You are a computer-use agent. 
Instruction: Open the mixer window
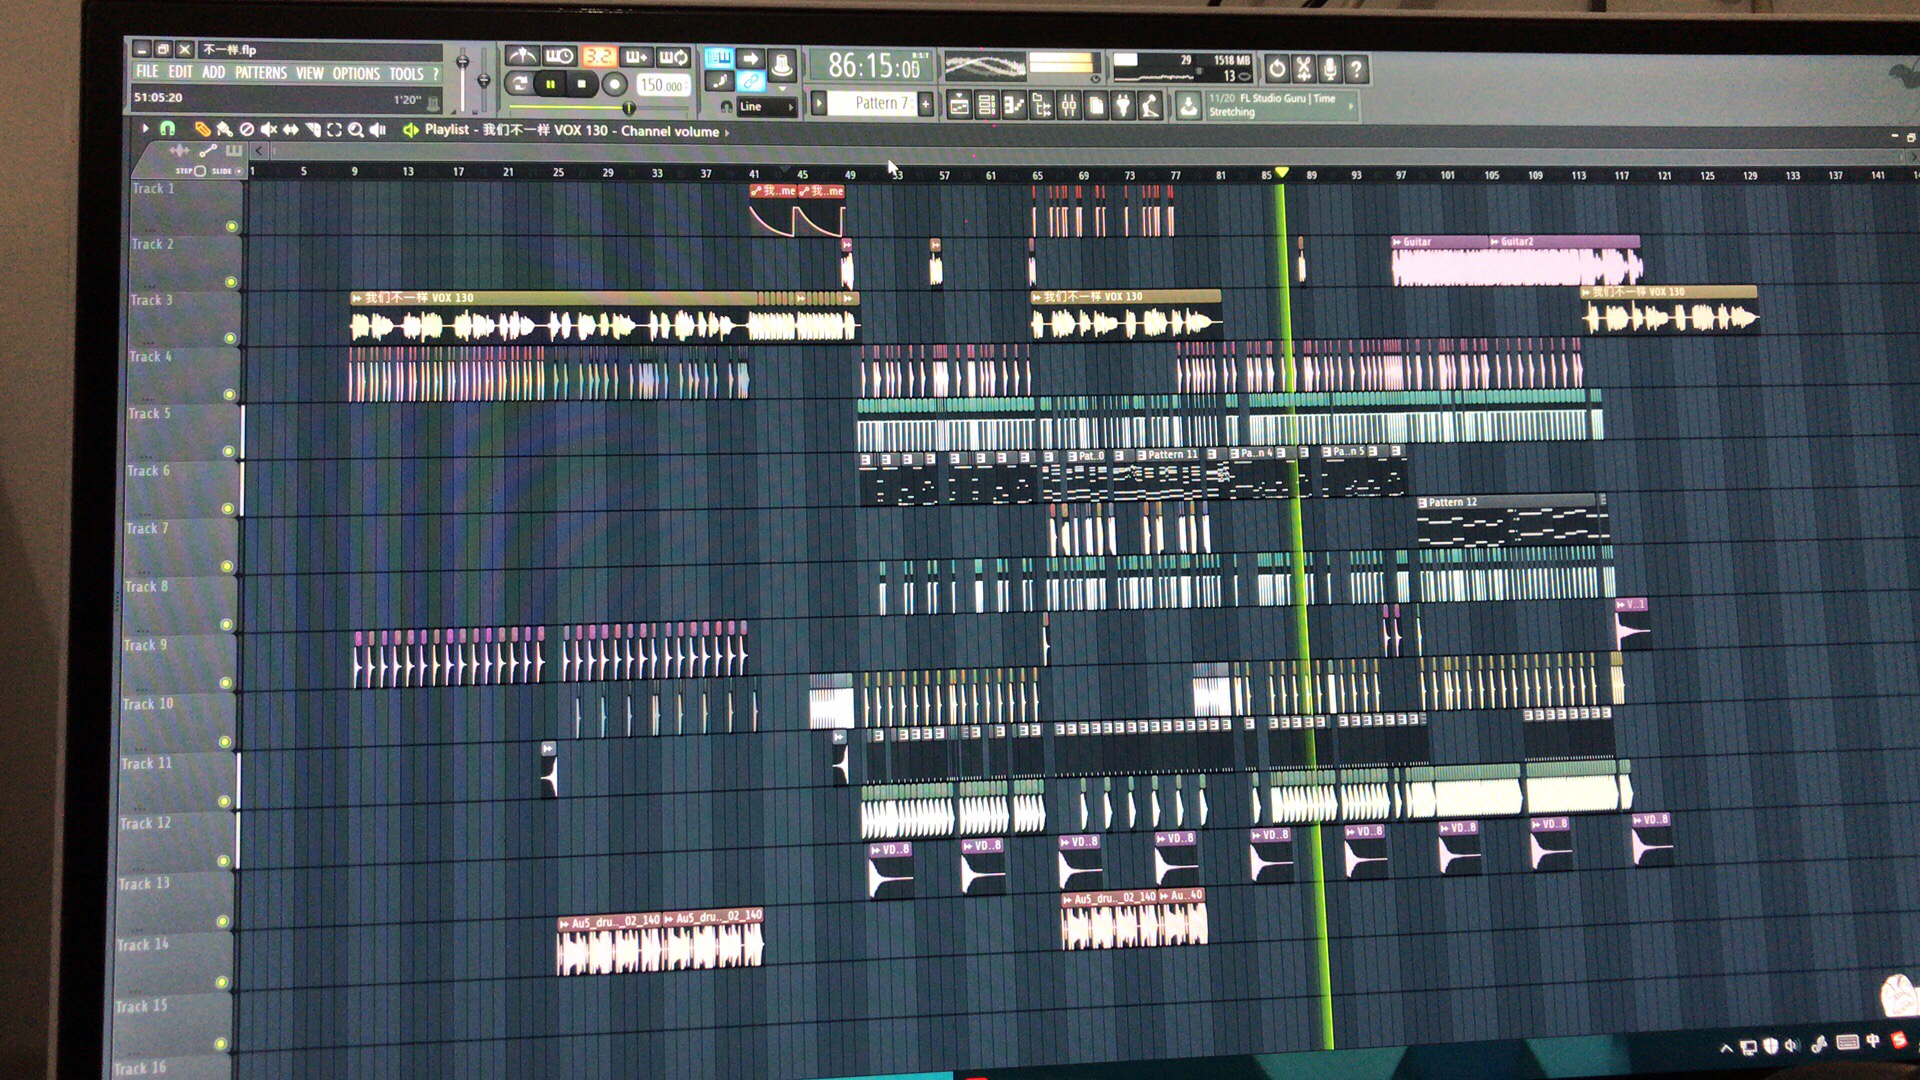click(1069, 105)
